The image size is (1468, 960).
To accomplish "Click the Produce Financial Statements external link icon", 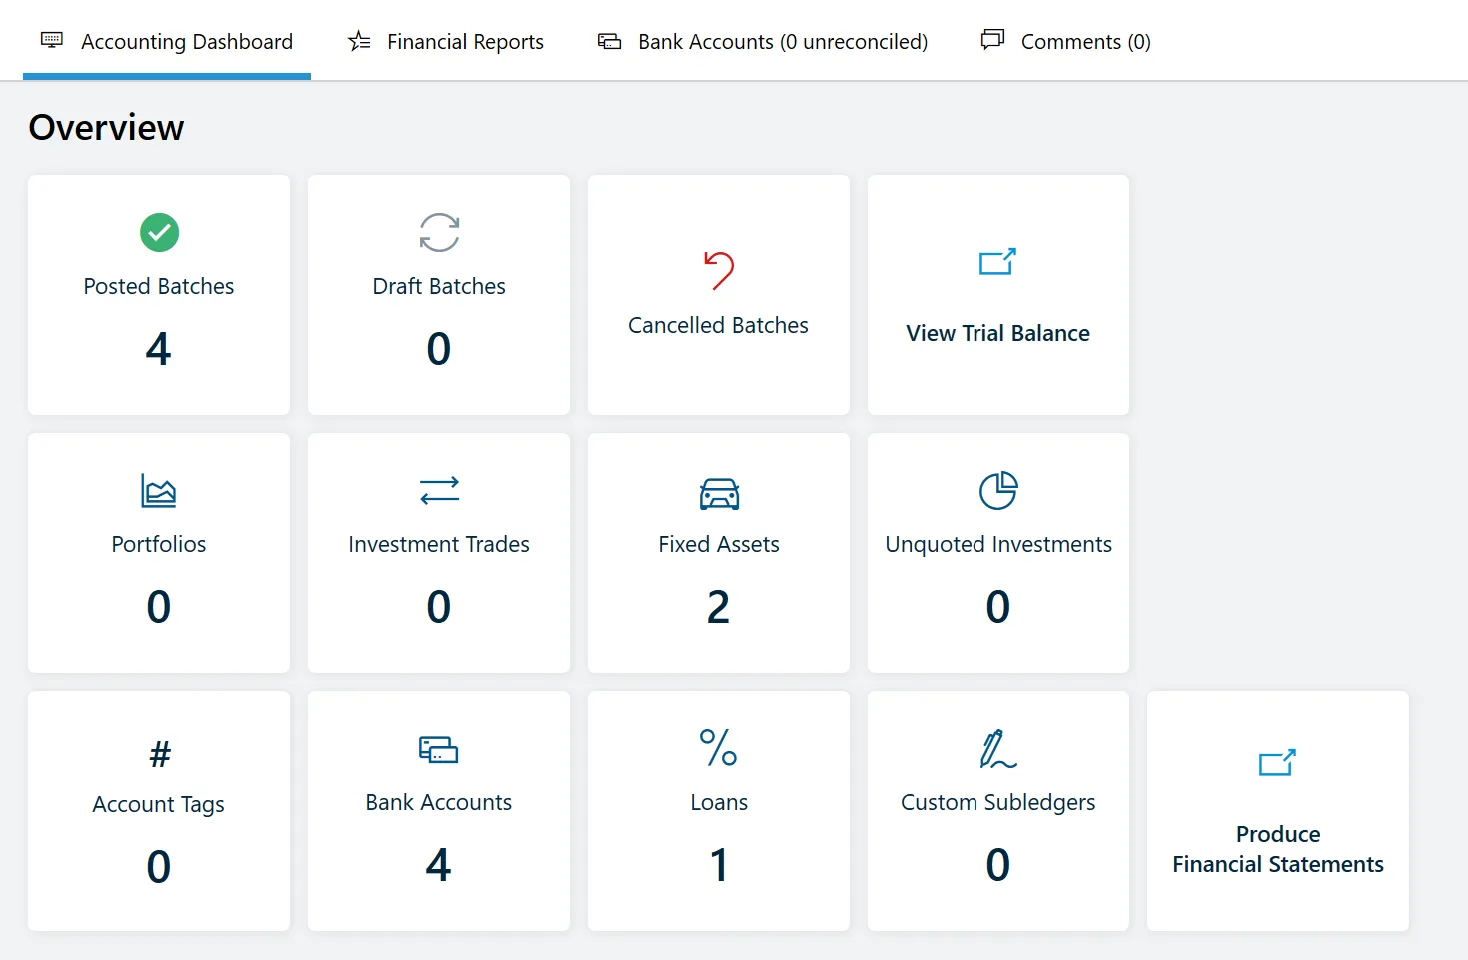I will point(1277,763).
